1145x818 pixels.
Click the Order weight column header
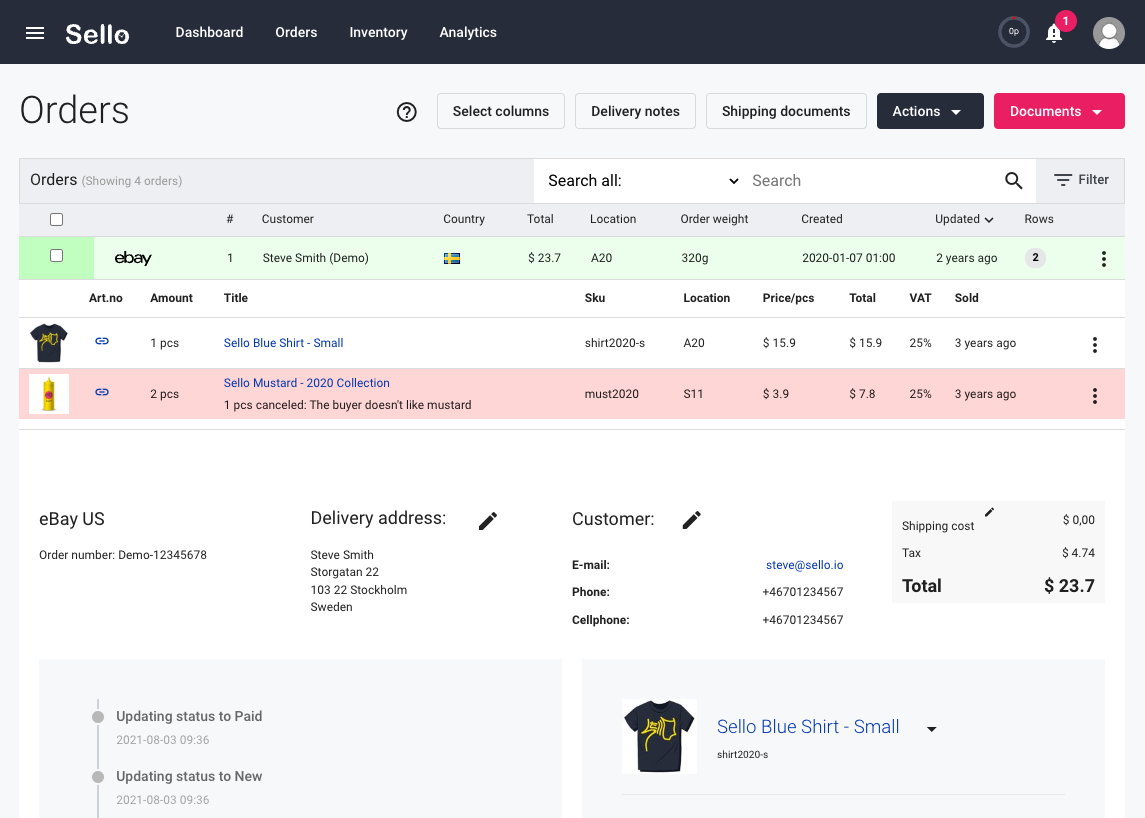click(x=714, y=219)
